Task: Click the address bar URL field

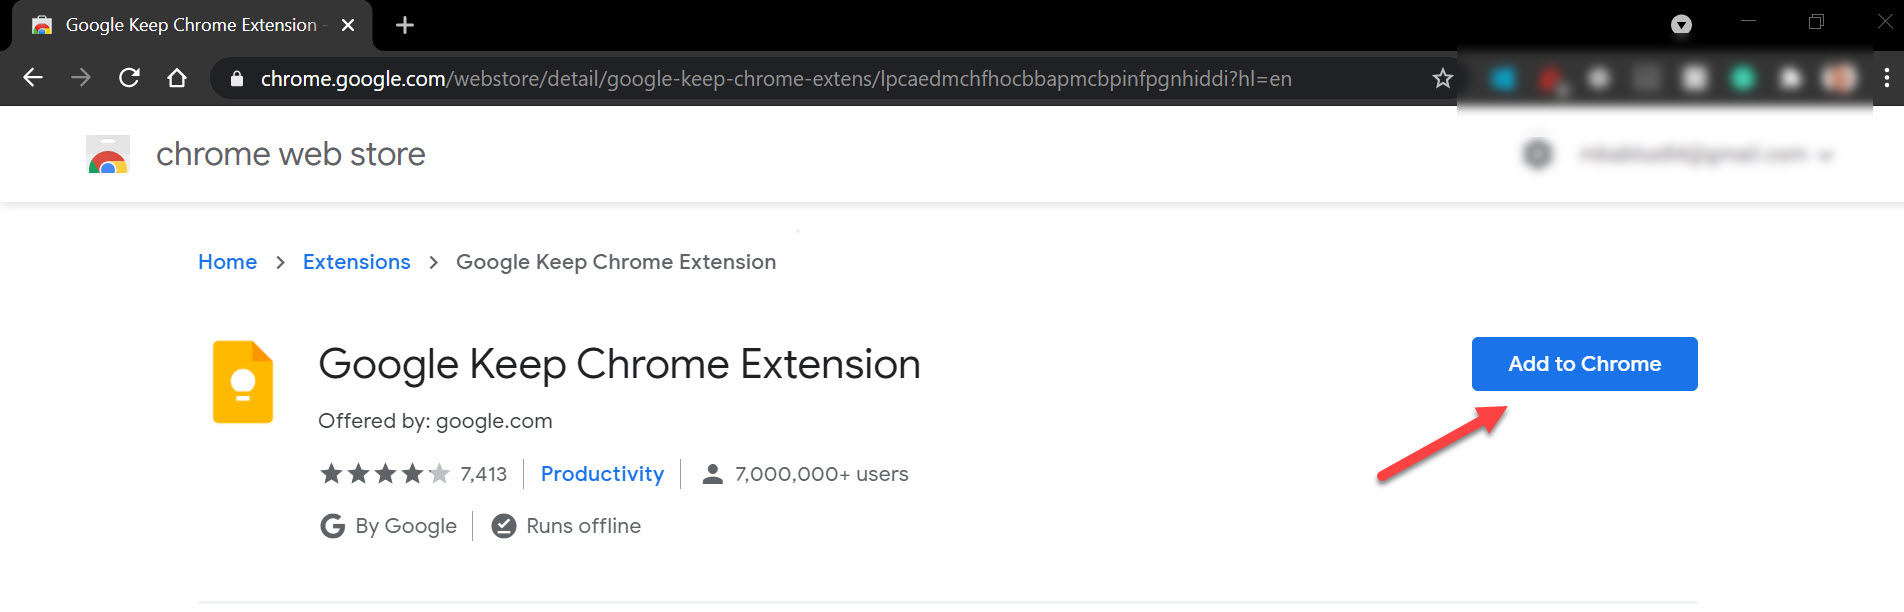Action: 775,79
